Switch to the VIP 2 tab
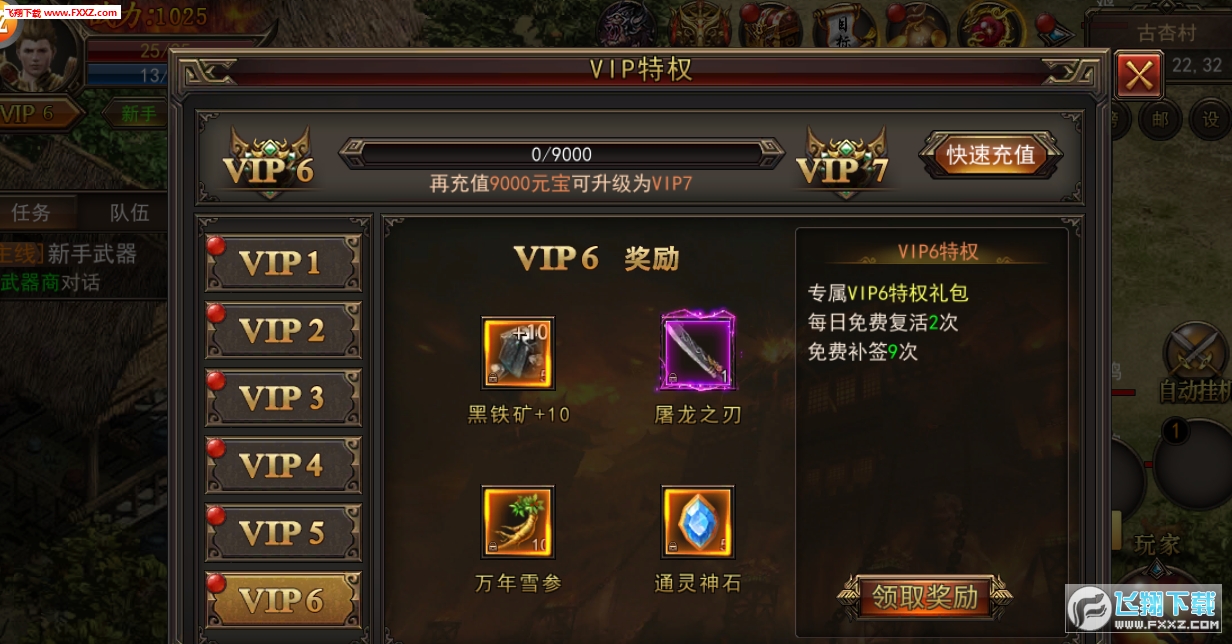This screenshot has width=1232, height=644. click(x=283, y=331)
